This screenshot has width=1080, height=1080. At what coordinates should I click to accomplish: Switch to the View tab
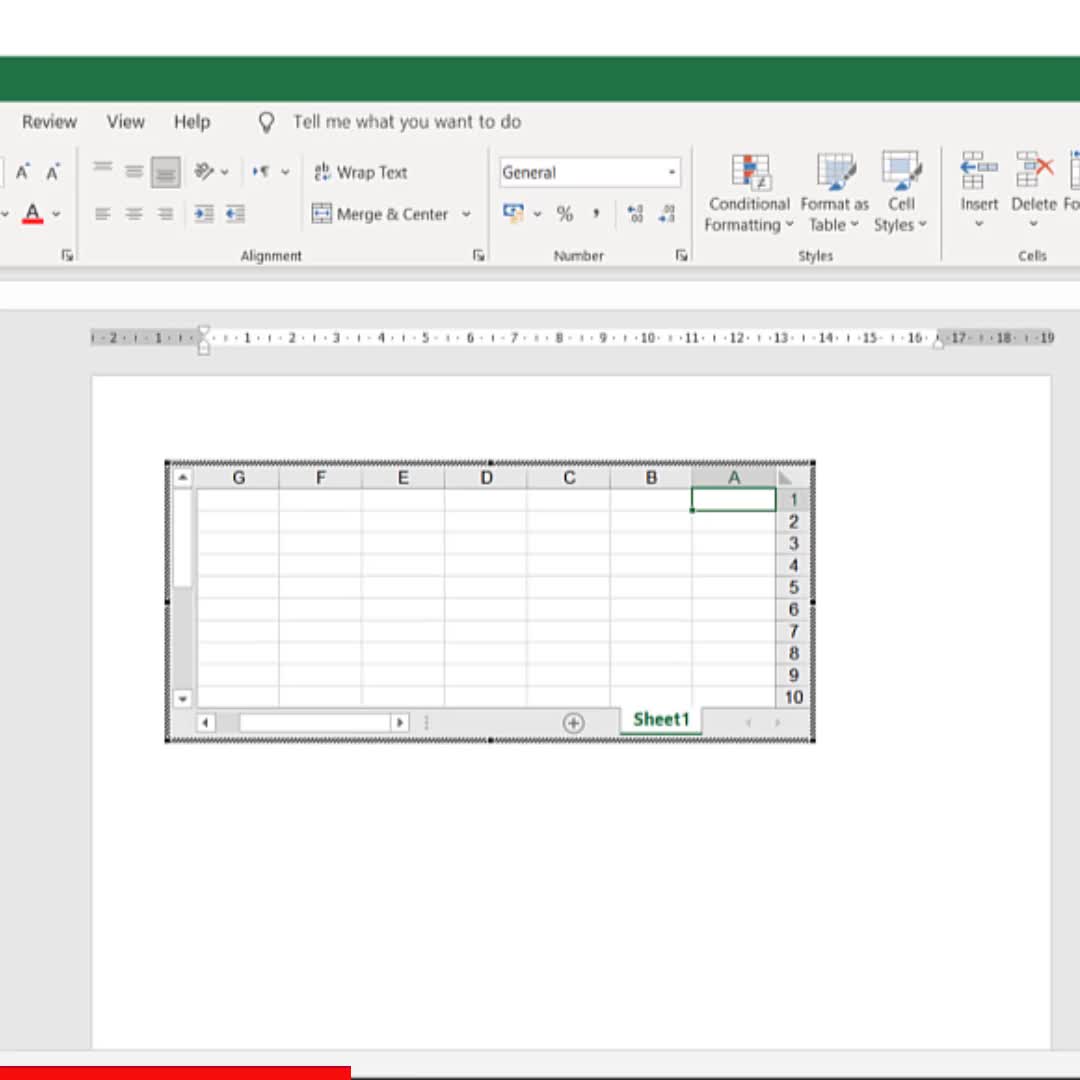coord(126,122)
